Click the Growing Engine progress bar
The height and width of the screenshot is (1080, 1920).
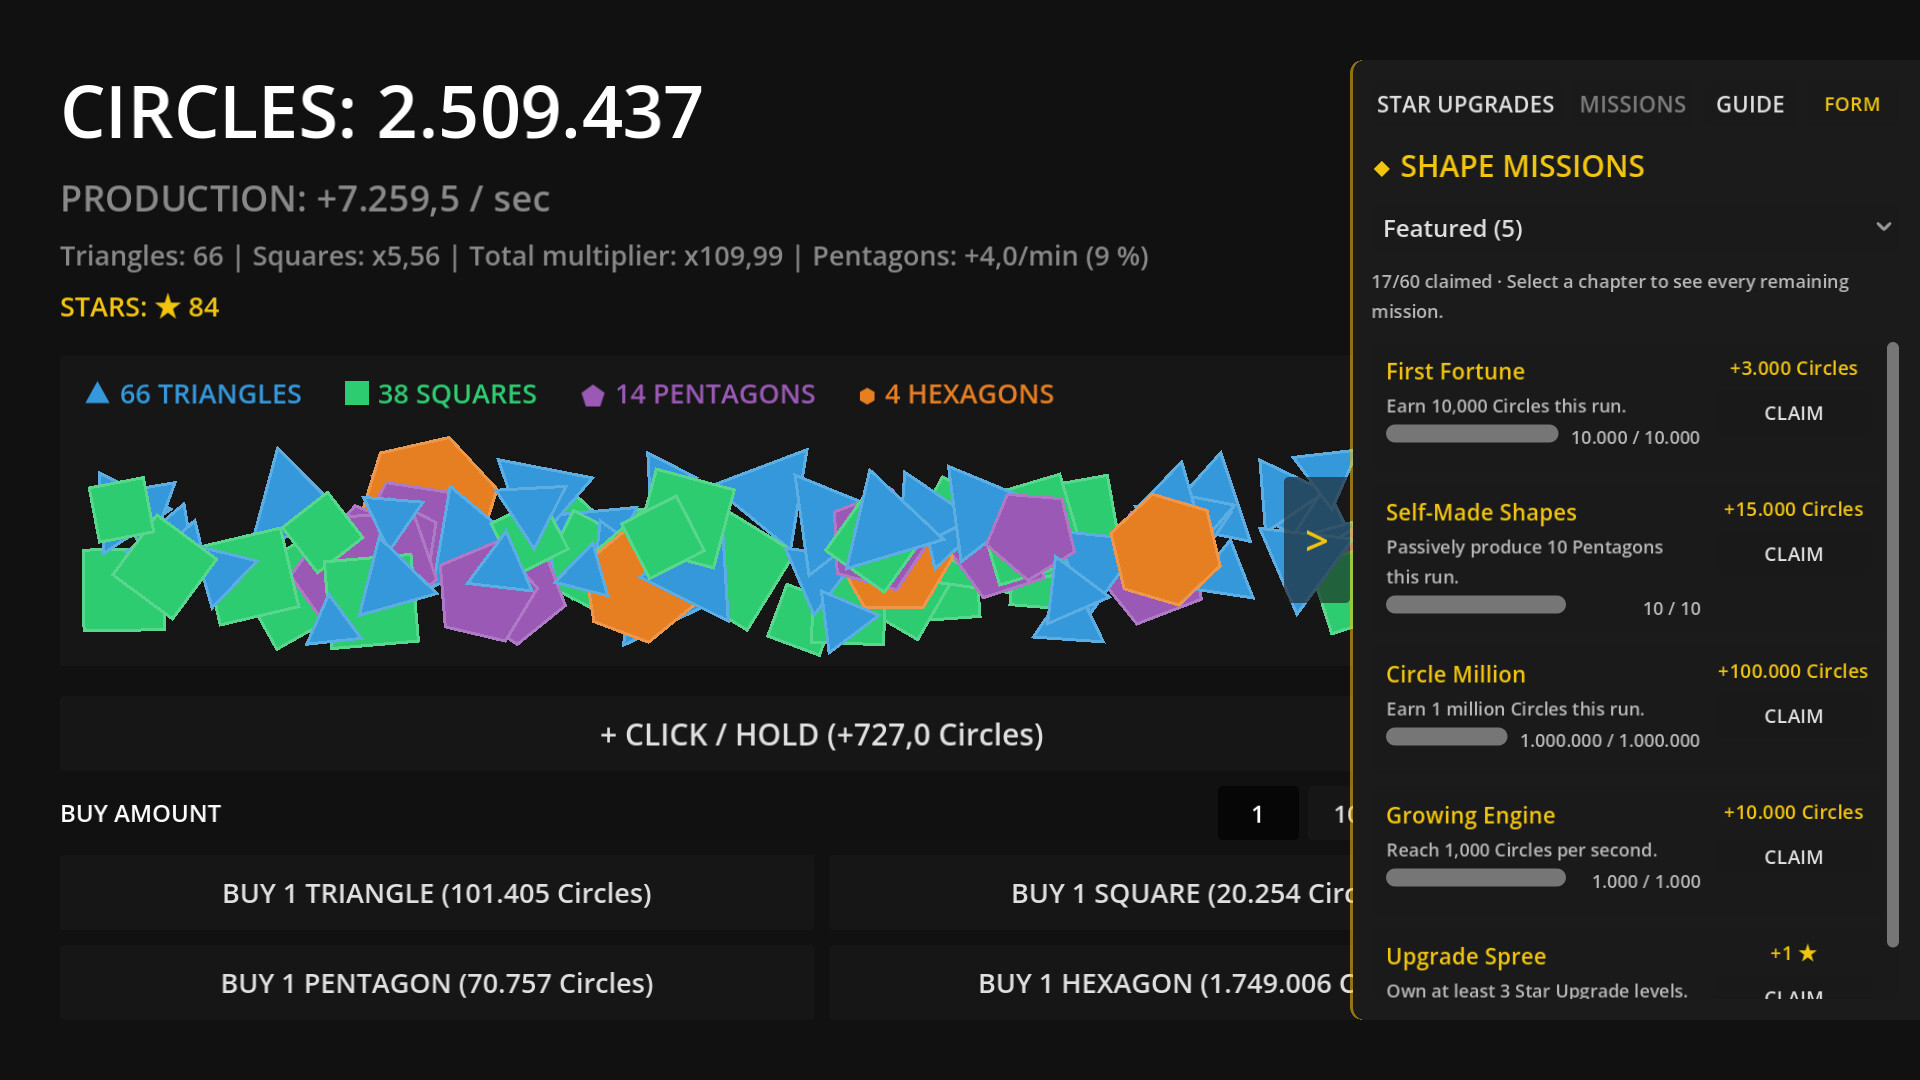(1476, 878)
